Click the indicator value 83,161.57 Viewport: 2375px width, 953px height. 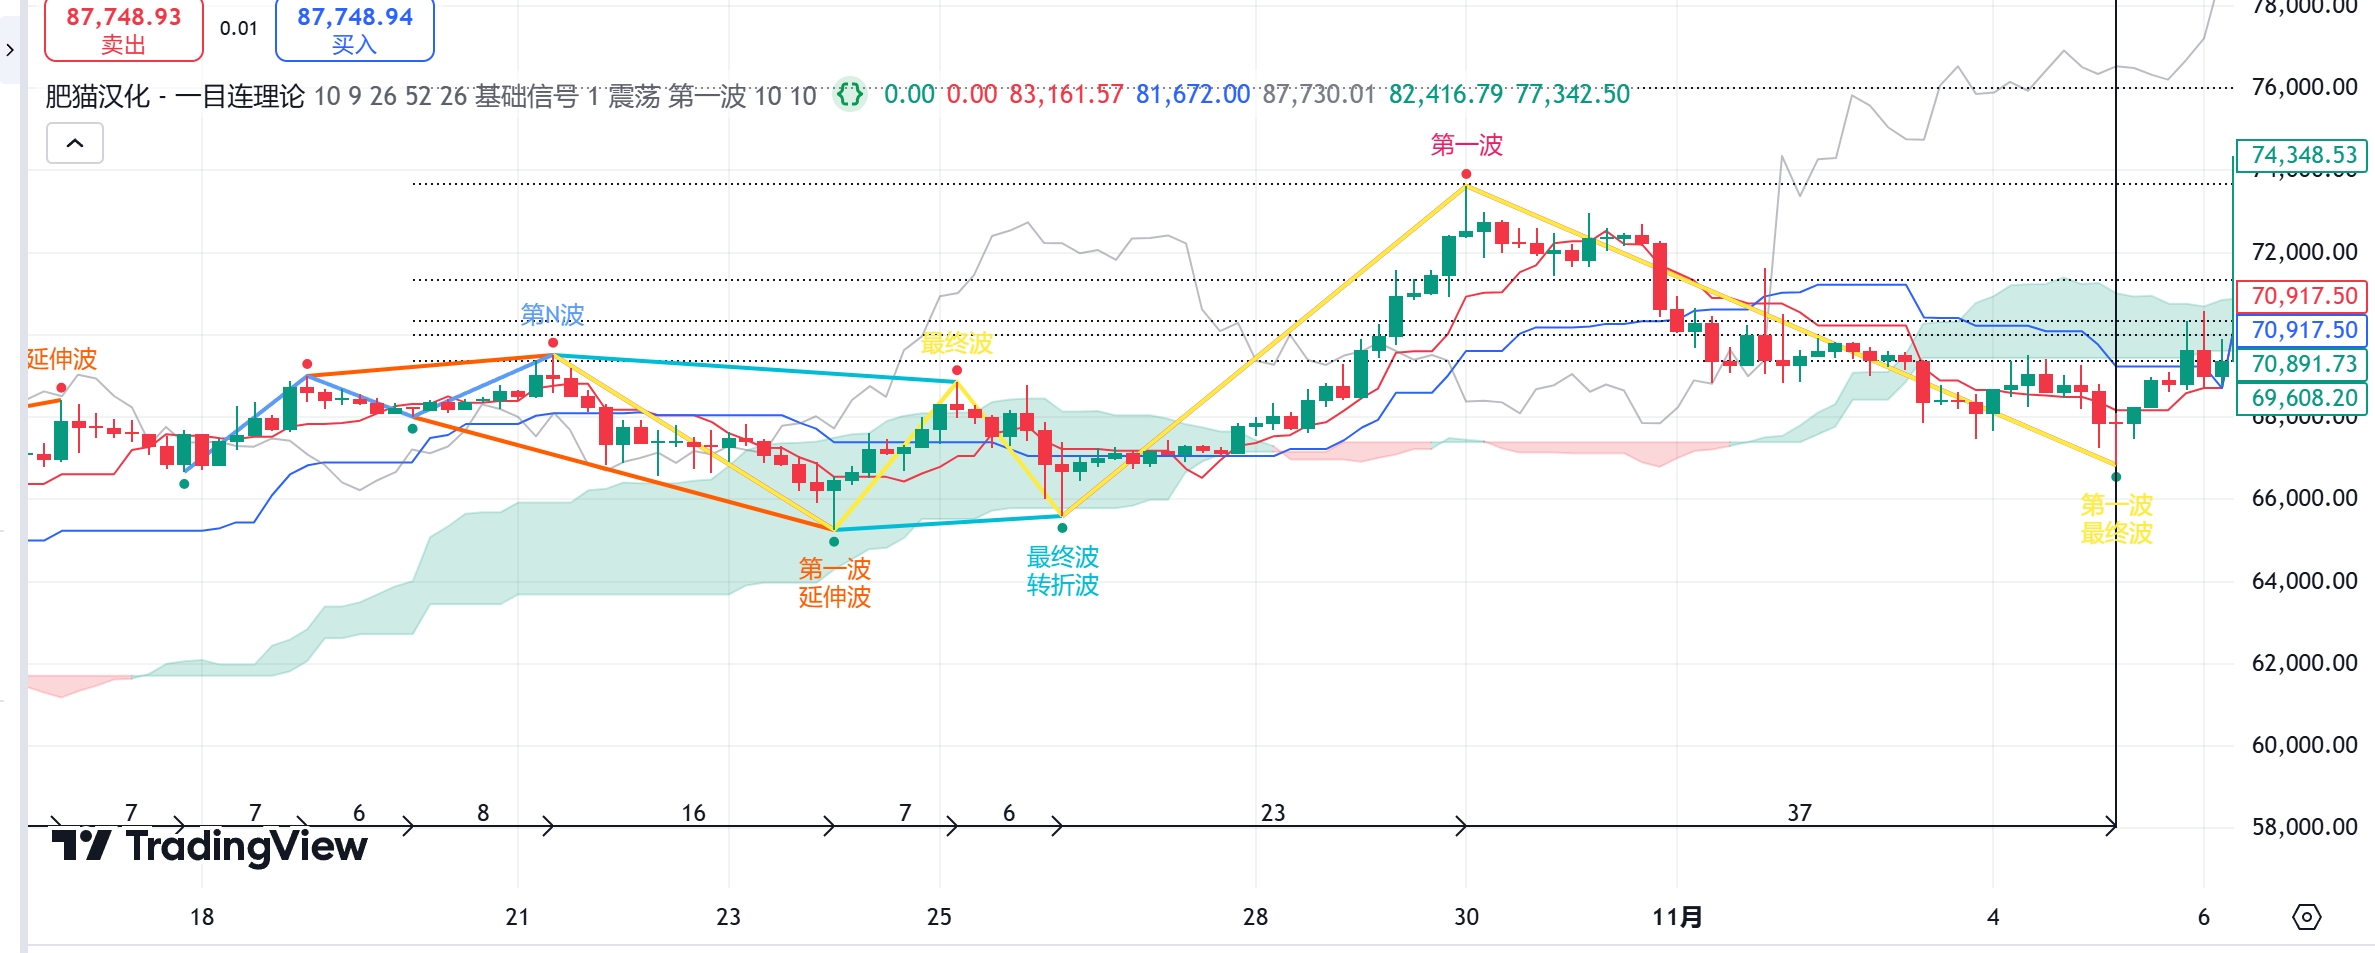1066,95
